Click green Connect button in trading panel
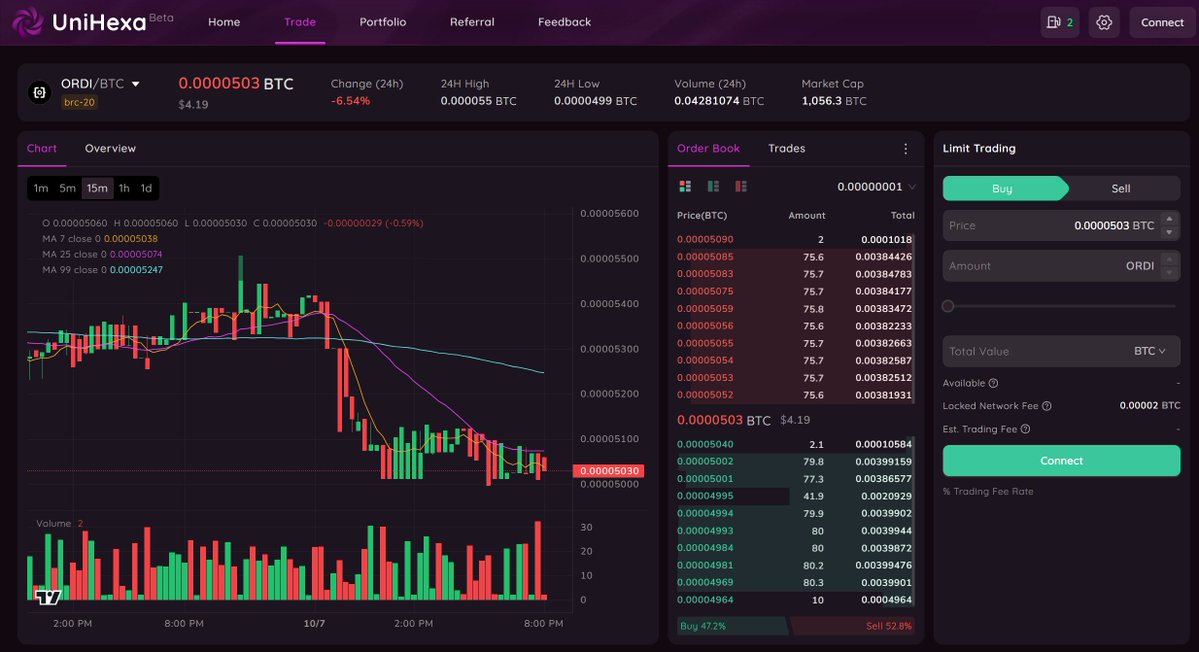1199x652 pixels. coord(1061,461)
